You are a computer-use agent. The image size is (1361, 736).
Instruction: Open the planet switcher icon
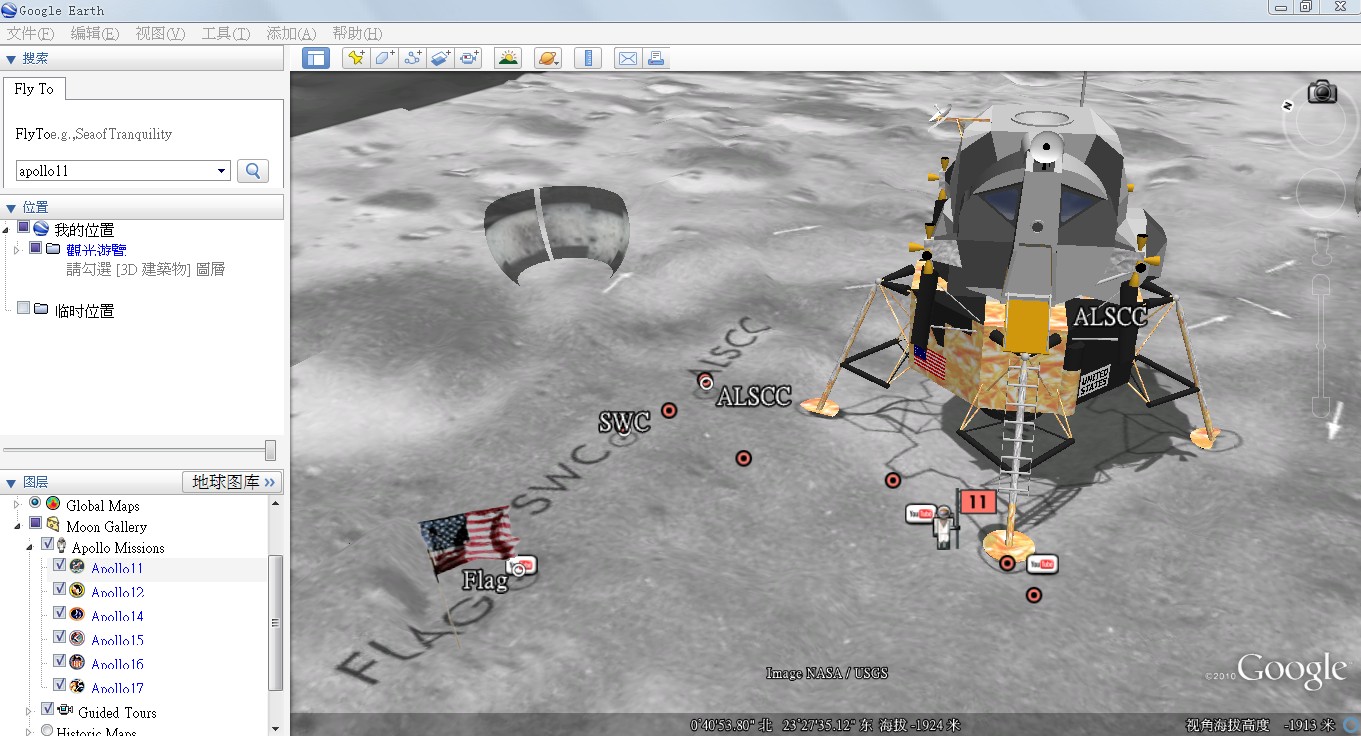[x=548, y=58]
